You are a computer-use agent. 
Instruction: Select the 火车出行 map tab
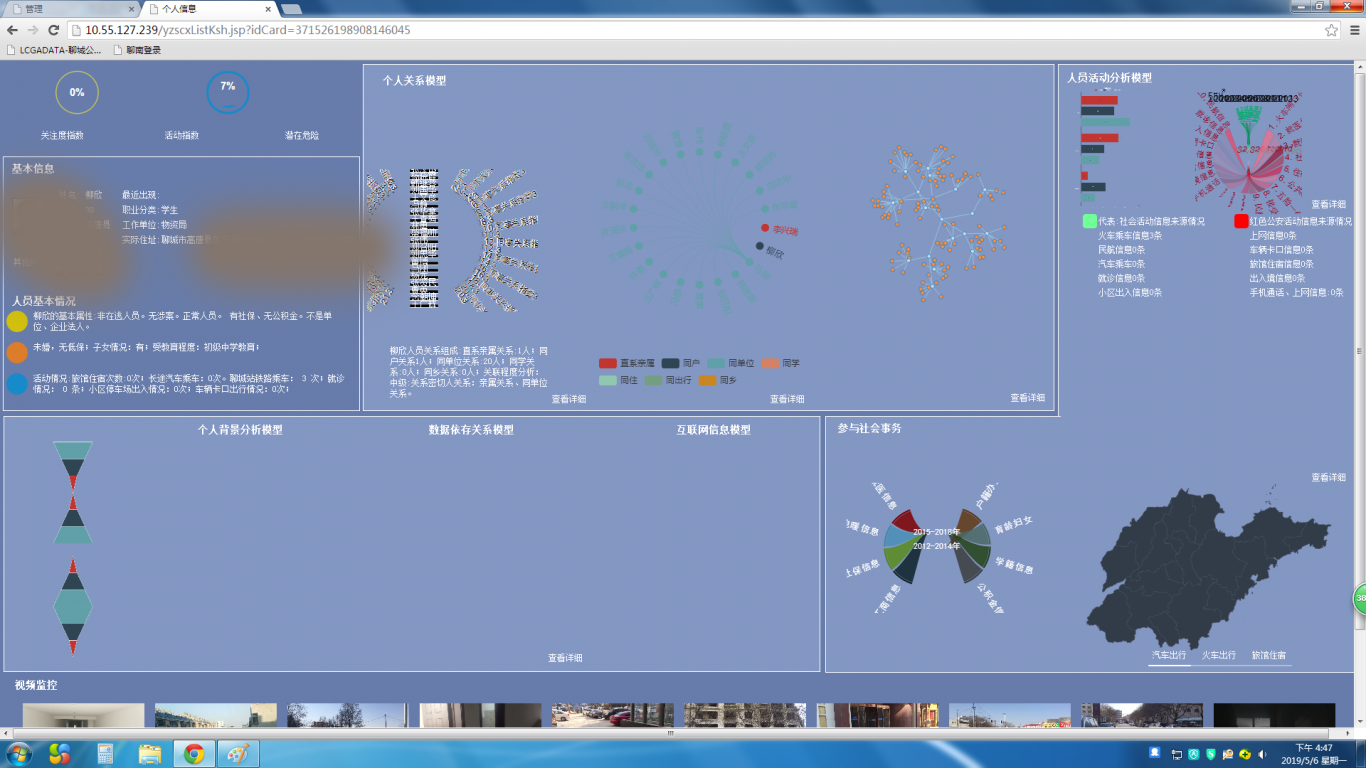point(1218,656)
